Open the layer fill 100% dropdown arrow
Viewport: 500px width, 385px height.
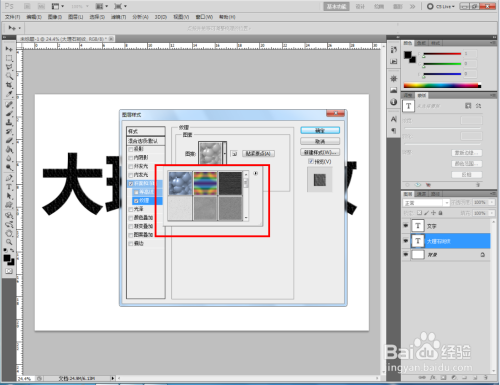point(492,213)
